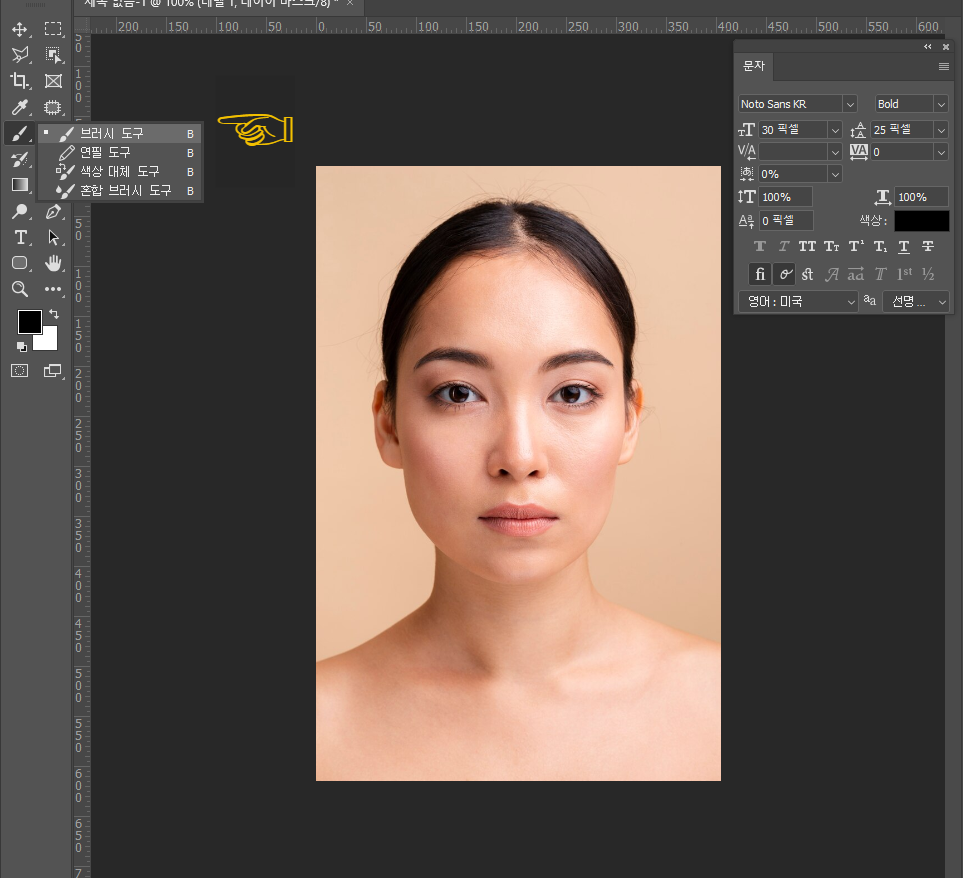
Task: Toggle contextual alternates OpenType button
Action: tap(784, 274)
